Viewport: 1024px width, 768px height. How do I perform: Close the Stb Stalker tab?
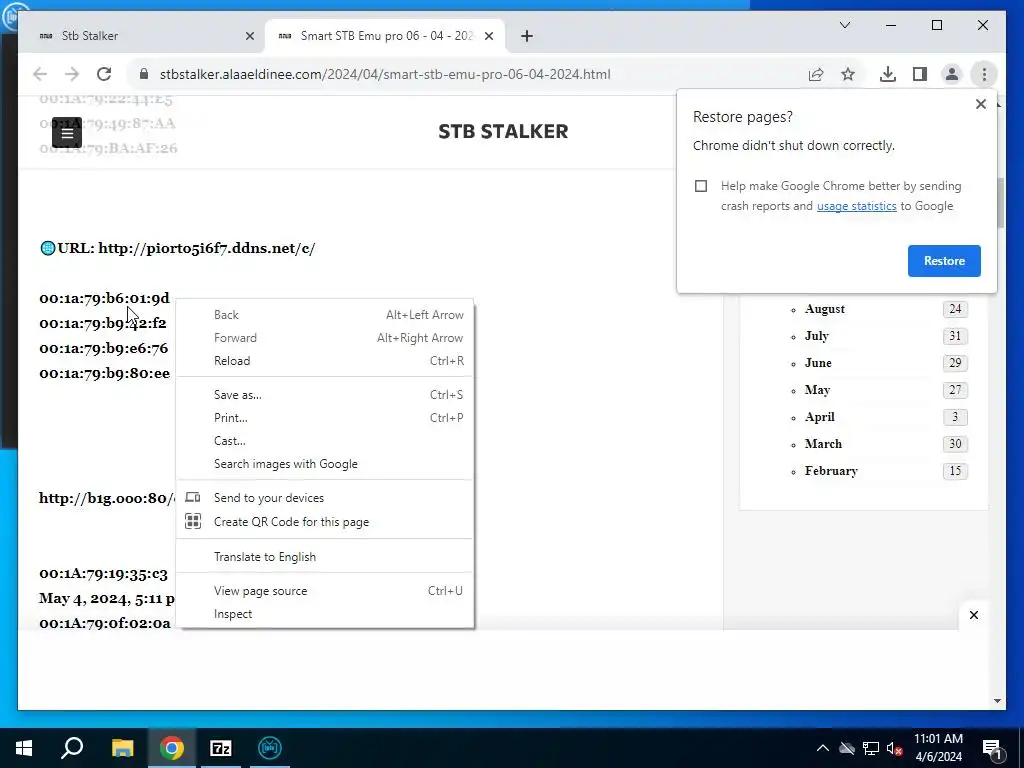click(249, 36)
